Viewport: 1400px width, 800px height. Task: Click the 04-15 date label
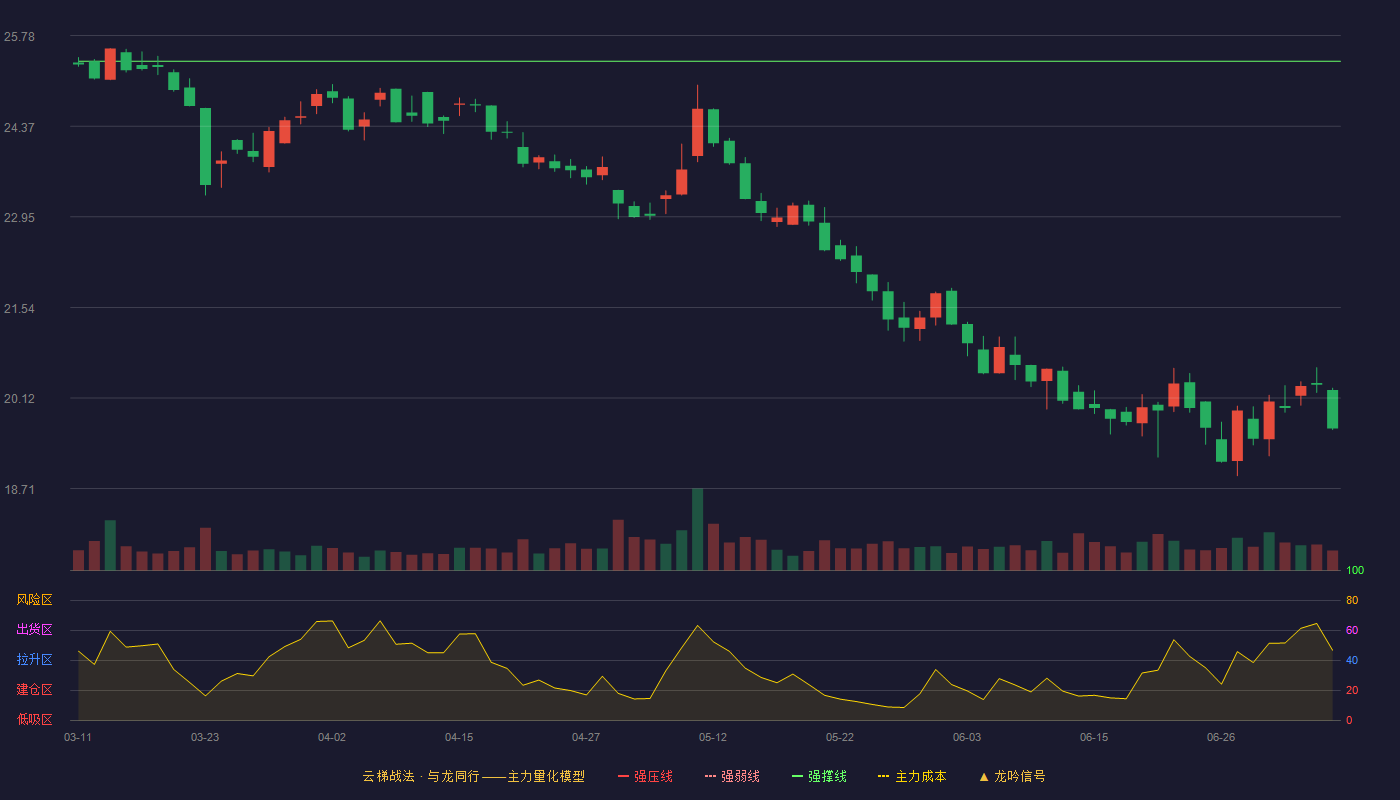tap(459, 737)
